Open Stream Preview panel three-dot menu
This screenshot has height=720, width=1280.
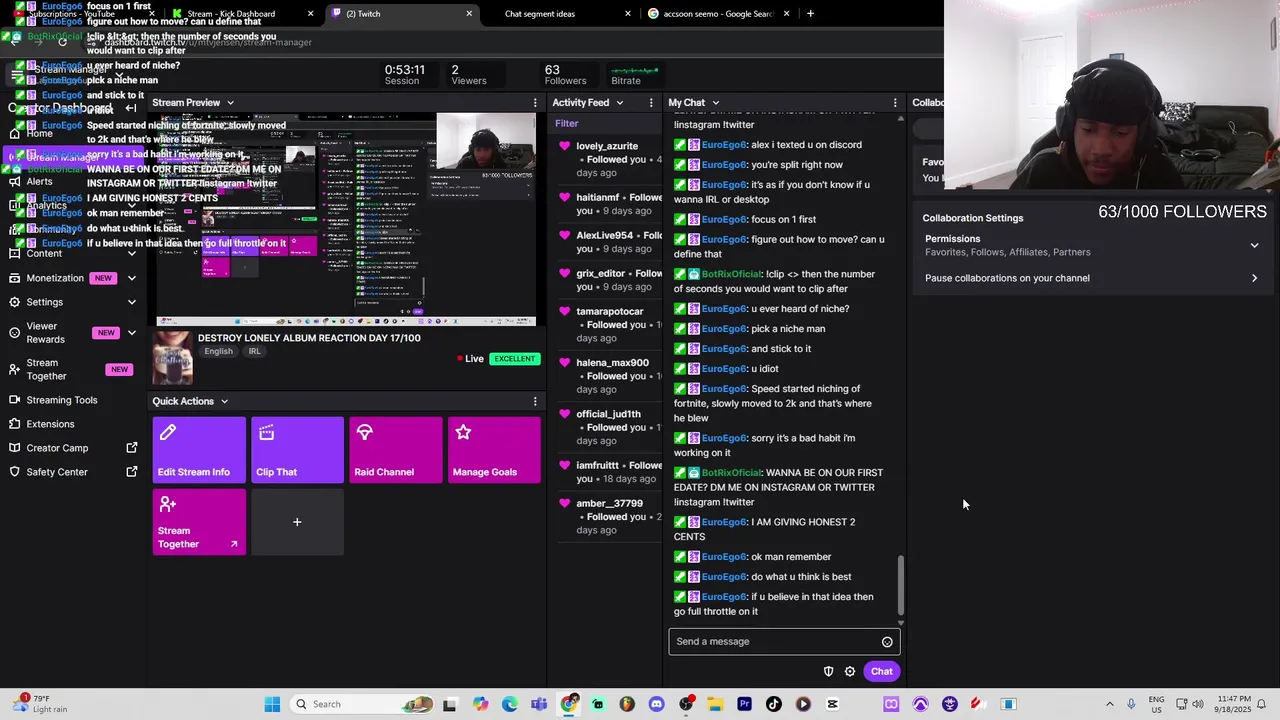tap(535, 103)
